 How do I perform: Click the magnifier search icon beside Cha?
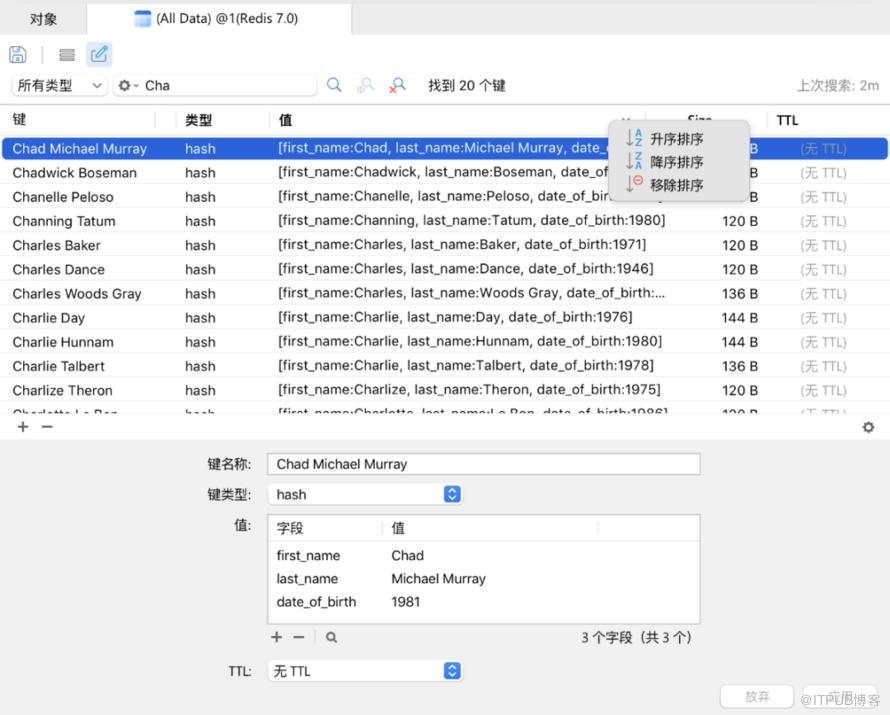(334, 86)
